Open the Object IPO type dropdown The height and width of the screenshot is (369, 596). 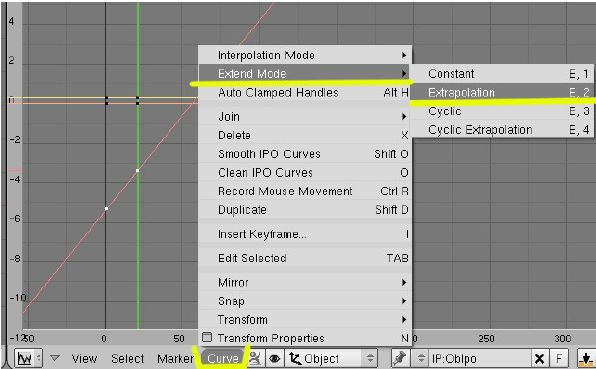[331, 358]
